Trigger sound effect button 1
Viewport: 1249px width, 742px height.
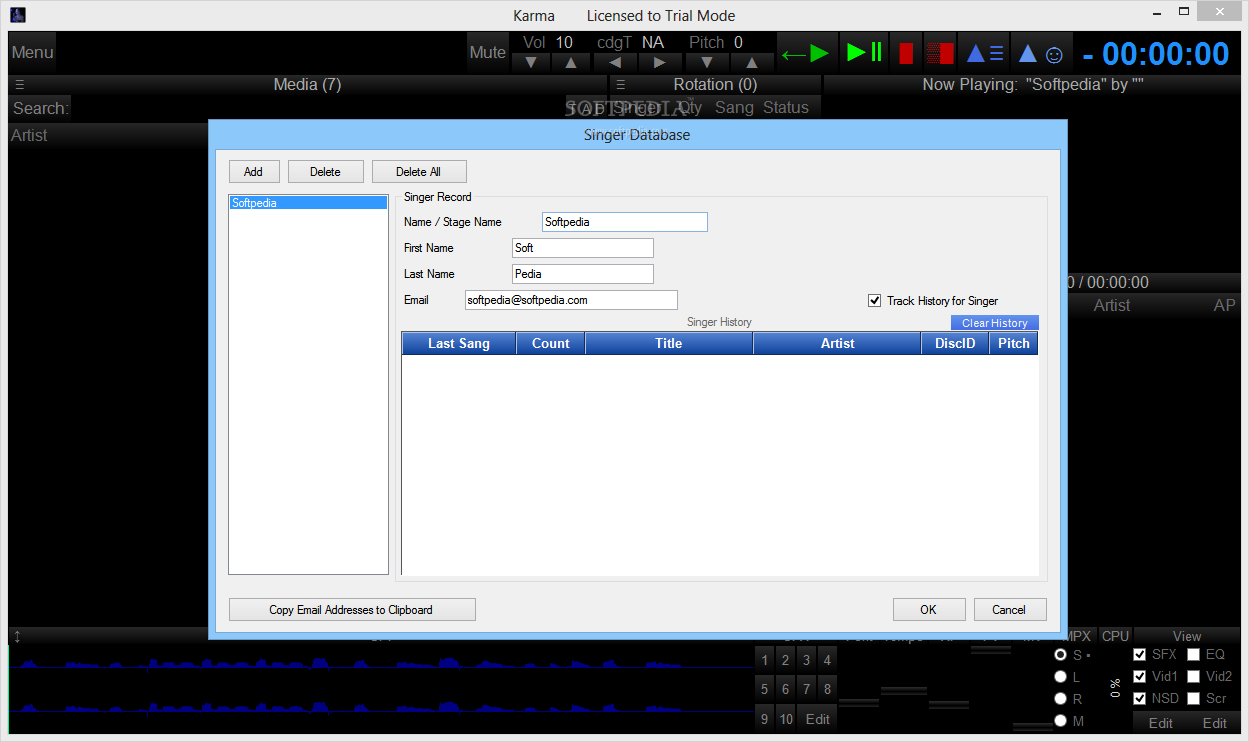[x=765, y=660]
